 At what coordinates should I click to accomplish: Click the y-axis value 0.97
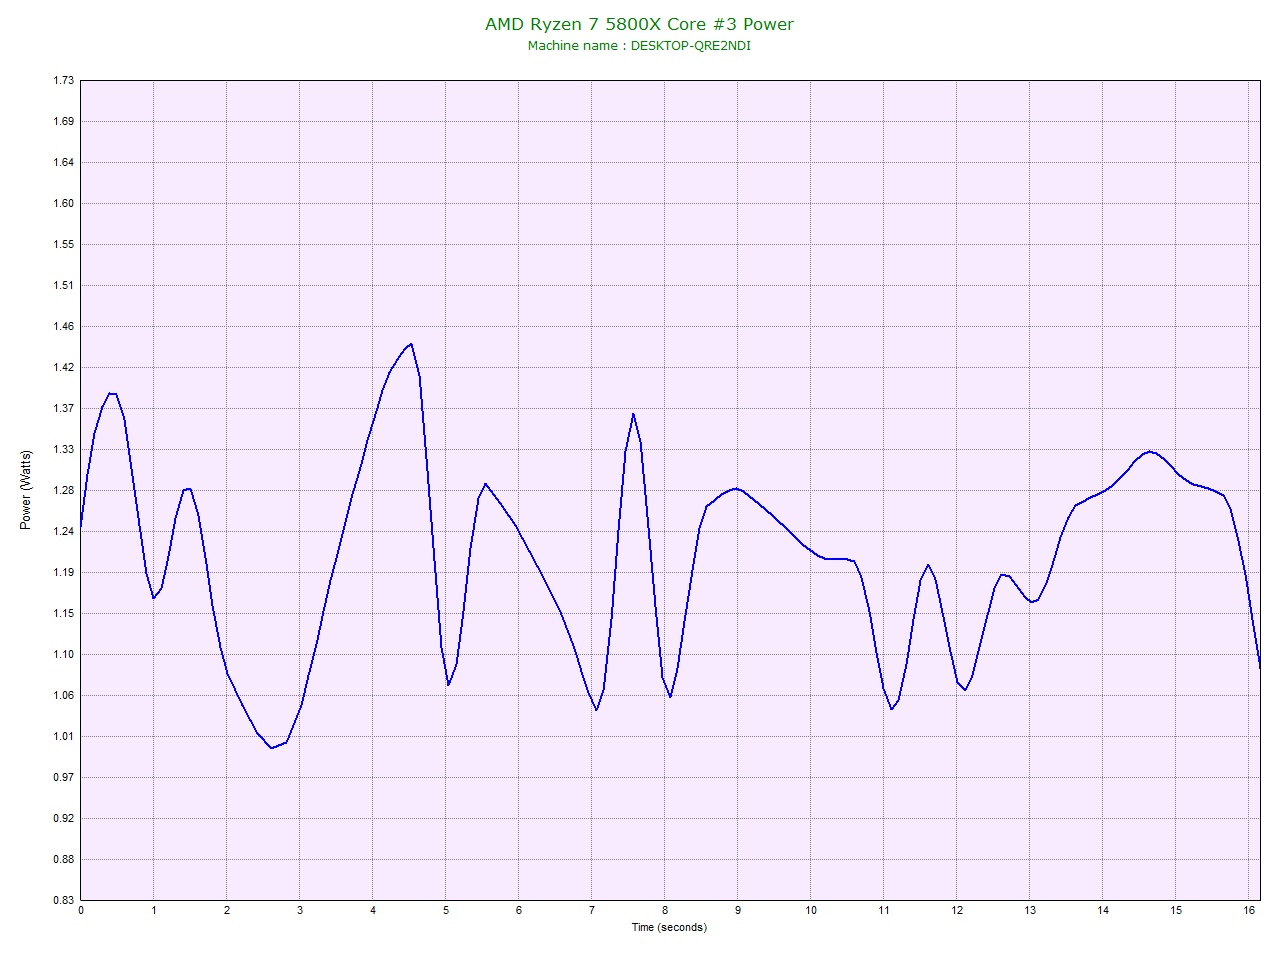point(63,777)
